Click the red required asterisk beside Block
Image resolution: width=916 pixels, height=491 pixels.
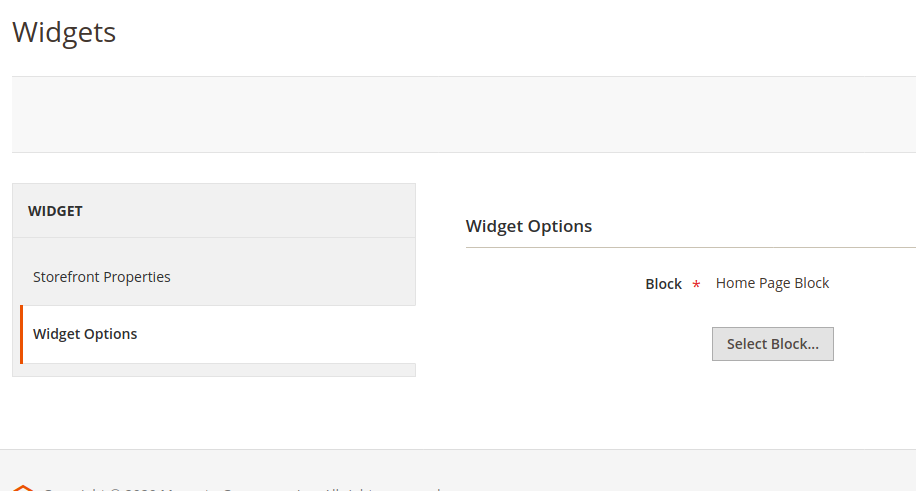tap(696, 285)
